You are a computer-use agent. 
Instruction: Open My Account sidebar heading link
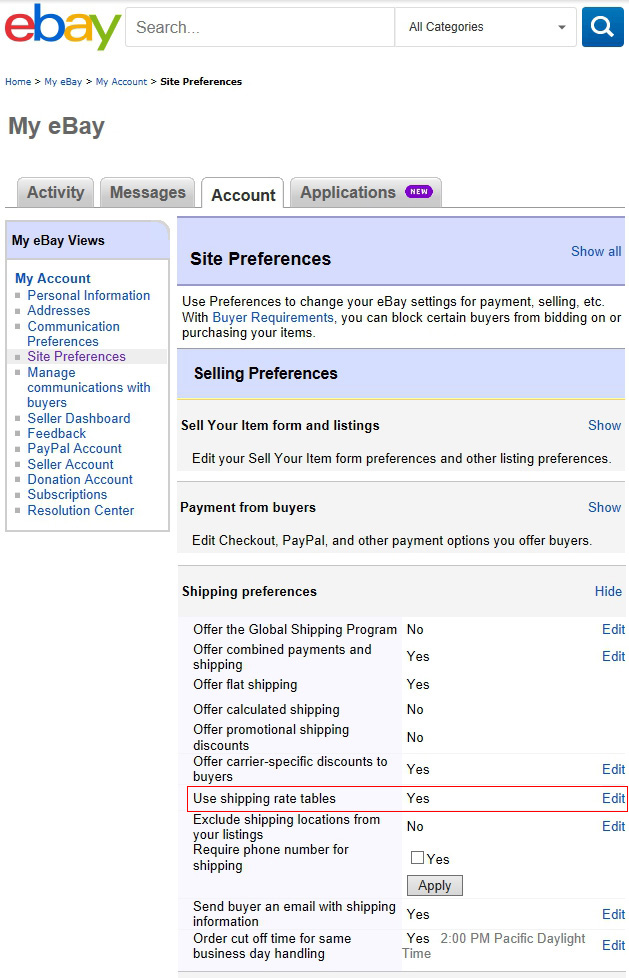pos(53,278)
